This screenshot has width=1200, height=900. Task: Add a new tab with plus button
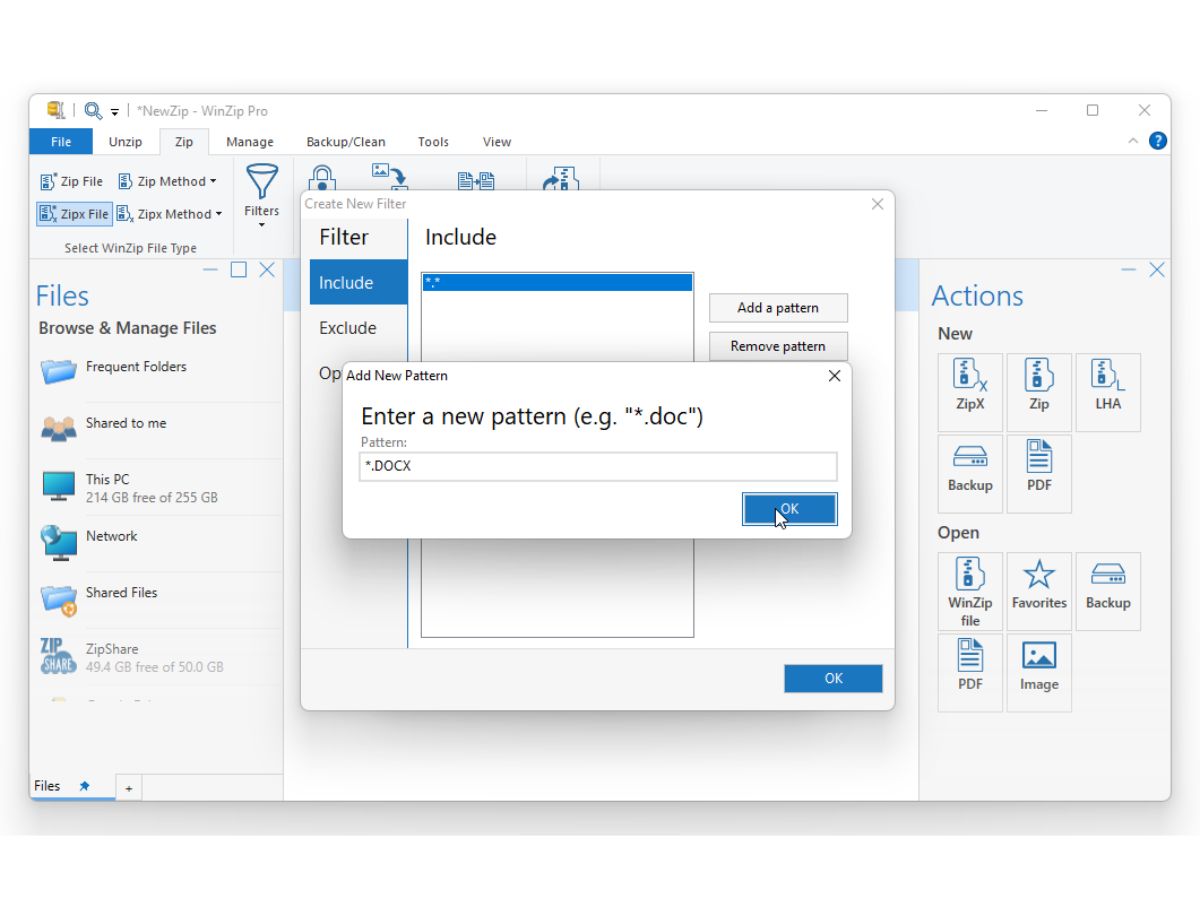[128, 788]
